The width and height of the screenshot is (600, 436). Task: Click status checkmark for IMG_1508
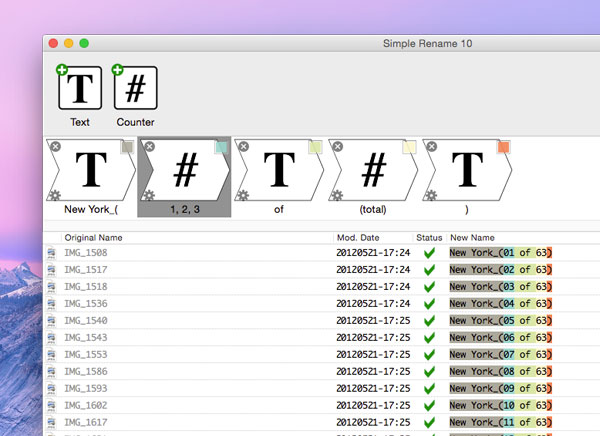(x=429, y=253)
